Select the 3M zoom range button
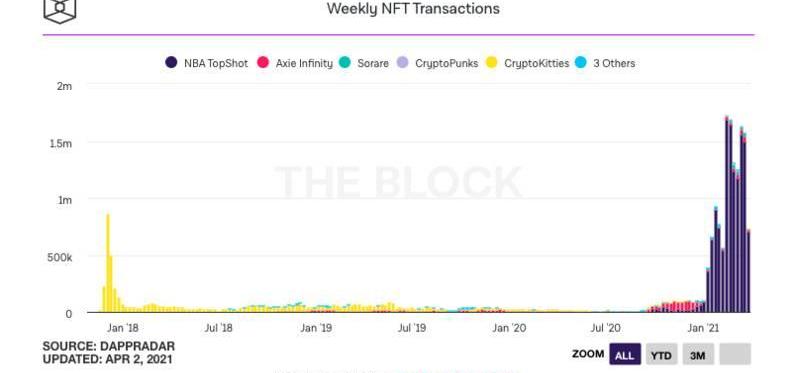 (x=698, y=355)
